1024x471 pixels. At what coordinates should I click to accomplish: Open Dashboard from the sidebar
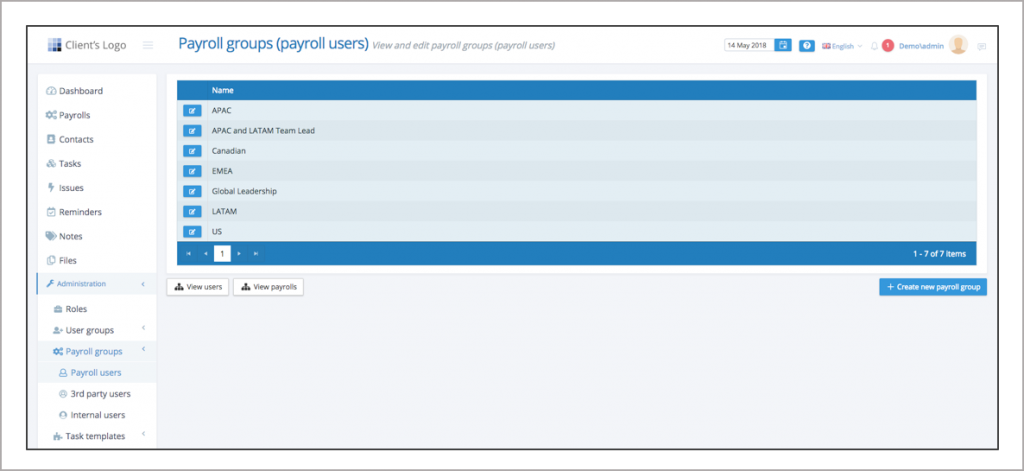80,91
